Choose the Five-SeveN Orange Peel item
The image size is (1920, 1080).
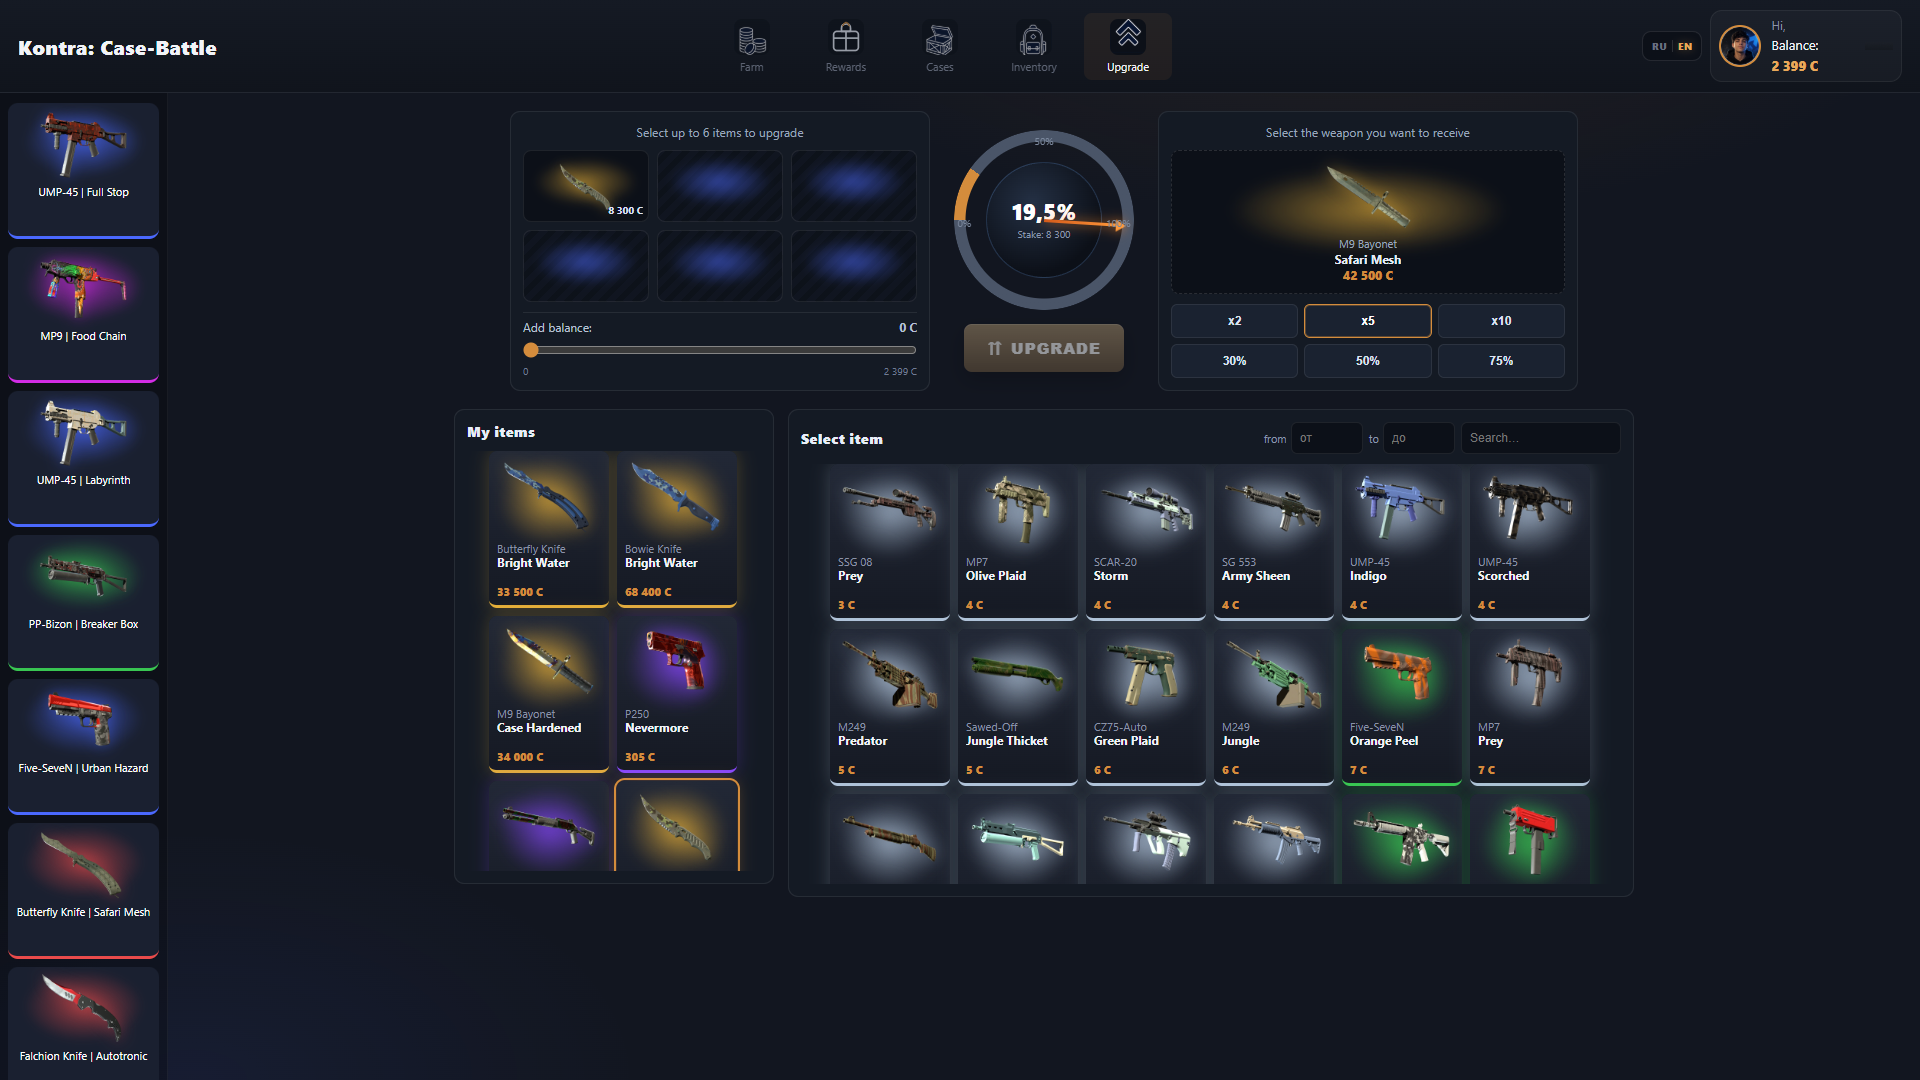(1402, 708)
